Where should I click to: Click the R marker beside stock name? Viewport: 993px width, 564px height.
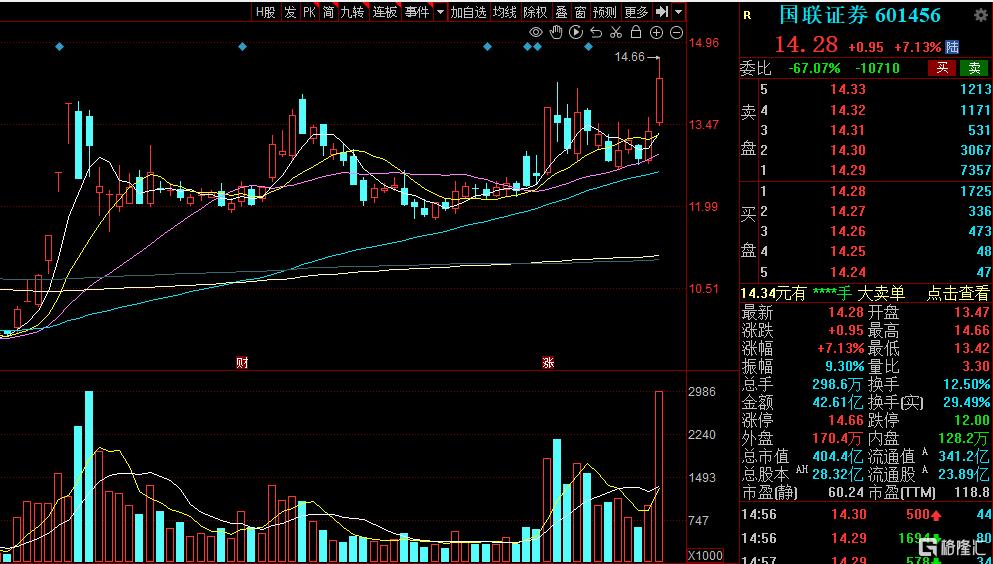747,15
